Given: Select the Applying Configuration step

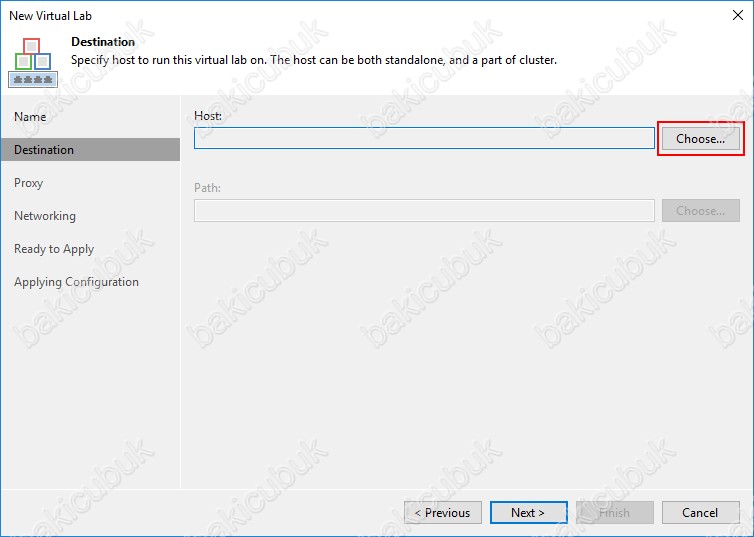Looking at the screenshot, I should [76, 282].
